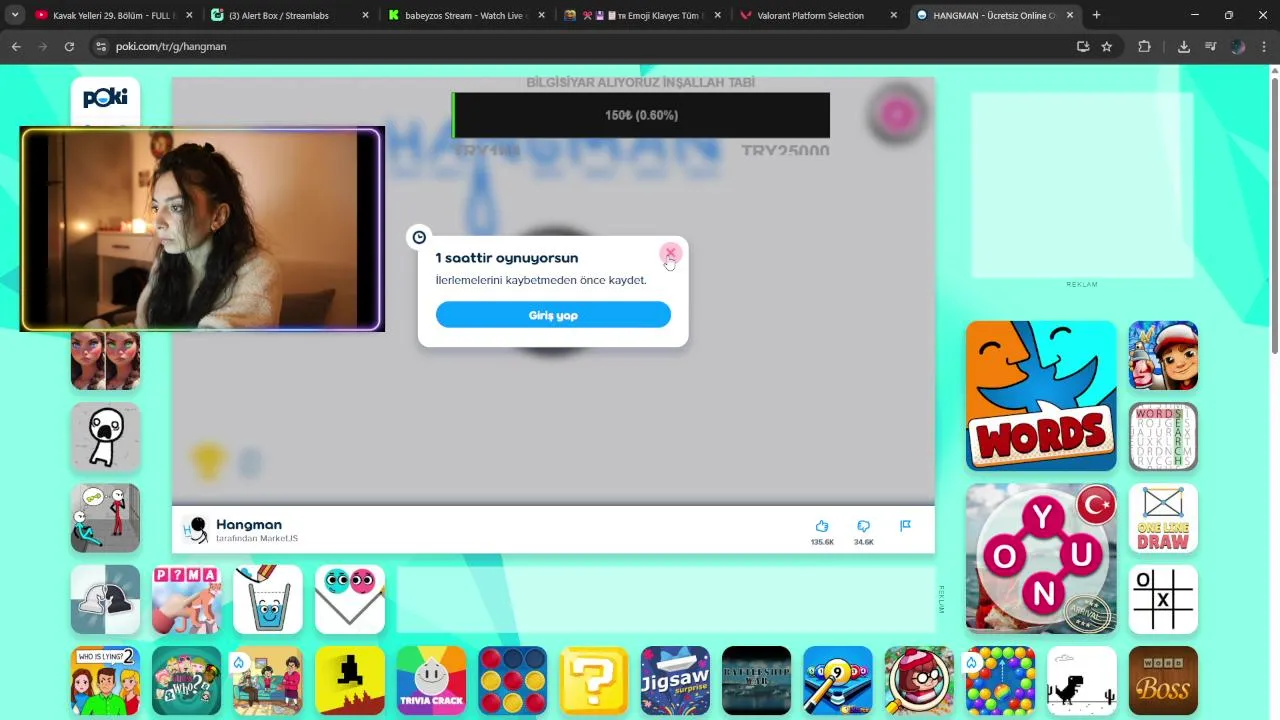1280x720 pixels.
Task: Open the Chrome three-dot menu
Action: point(1265,46)
